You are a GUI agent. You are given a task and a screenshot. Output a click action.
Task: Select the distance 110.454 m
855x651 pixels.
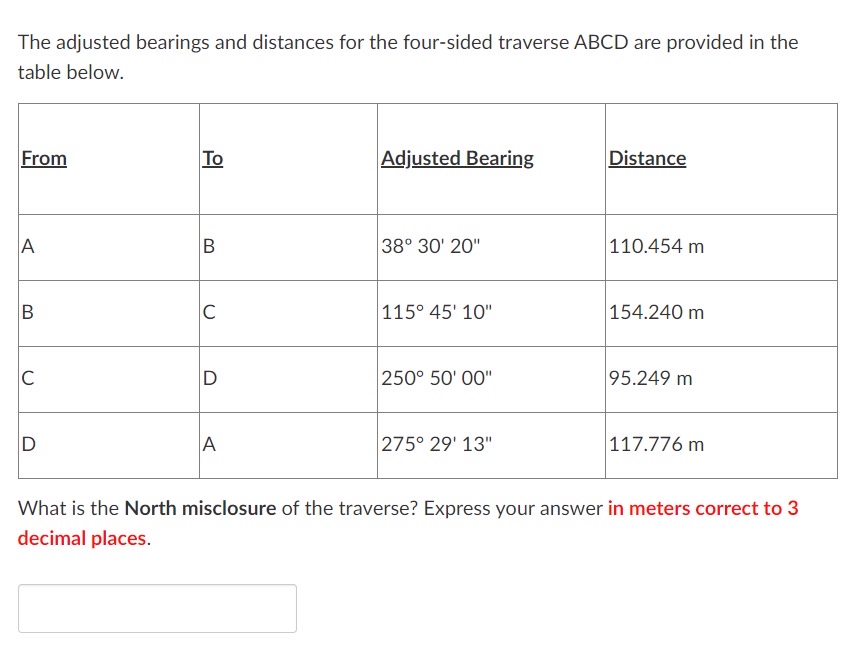[657, 245]
